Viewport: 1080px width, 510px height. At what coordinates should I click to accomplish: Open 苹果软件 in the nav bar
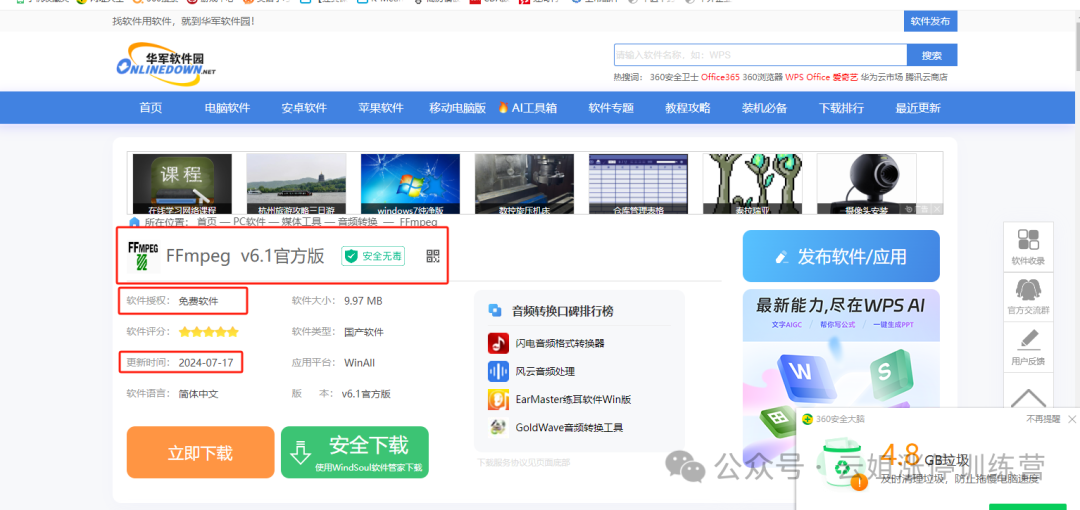pyautogui.click(x=381, y=108)
